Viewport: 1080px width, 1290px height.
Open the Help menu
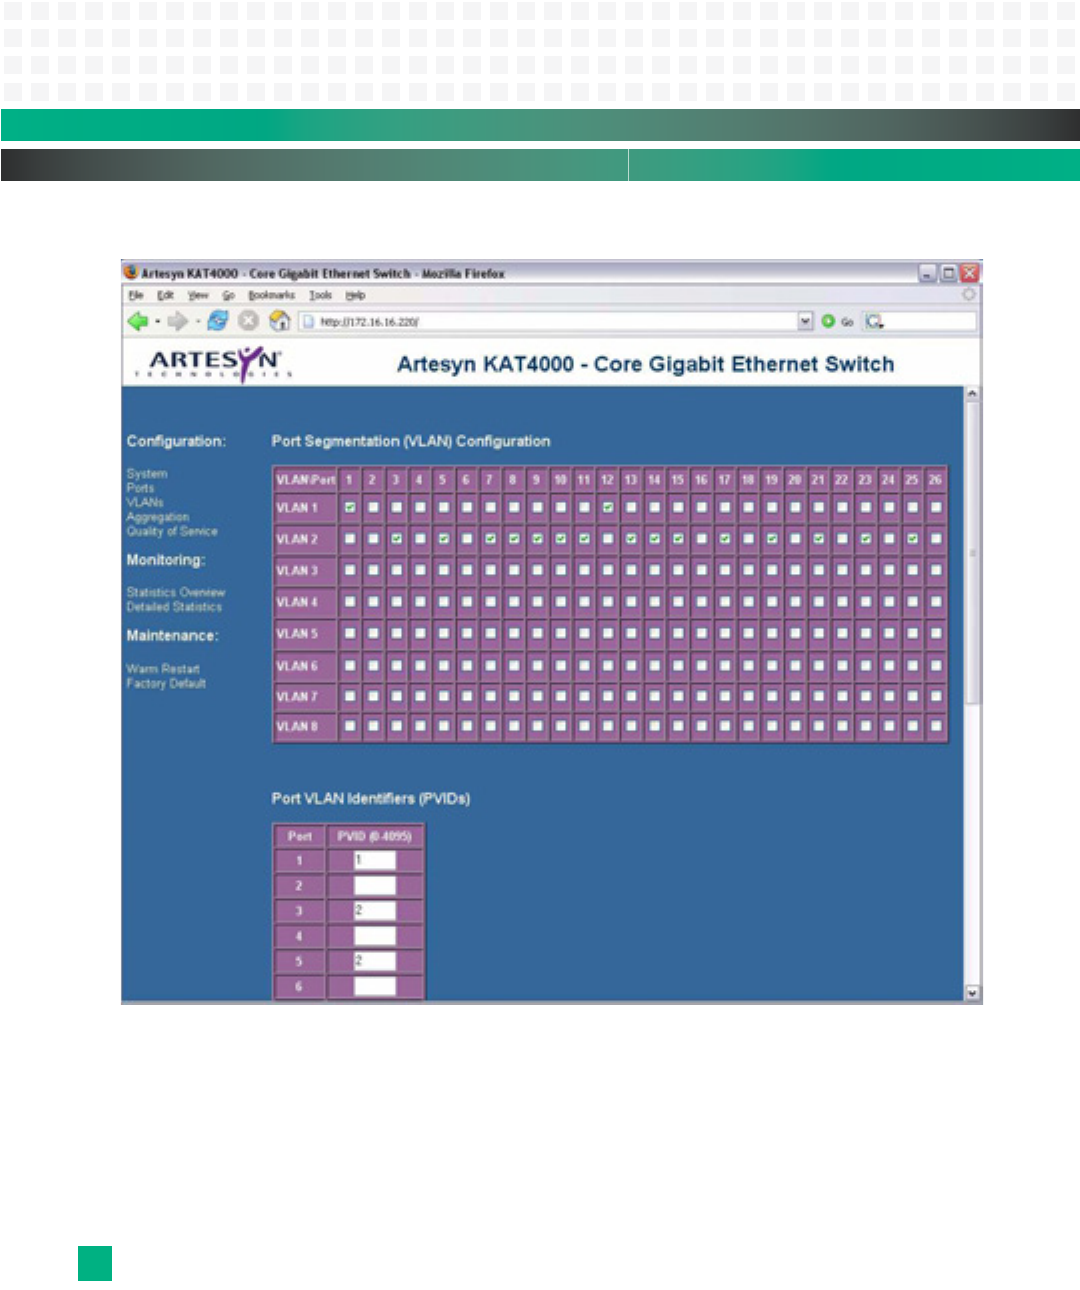(x=355, y=296)
